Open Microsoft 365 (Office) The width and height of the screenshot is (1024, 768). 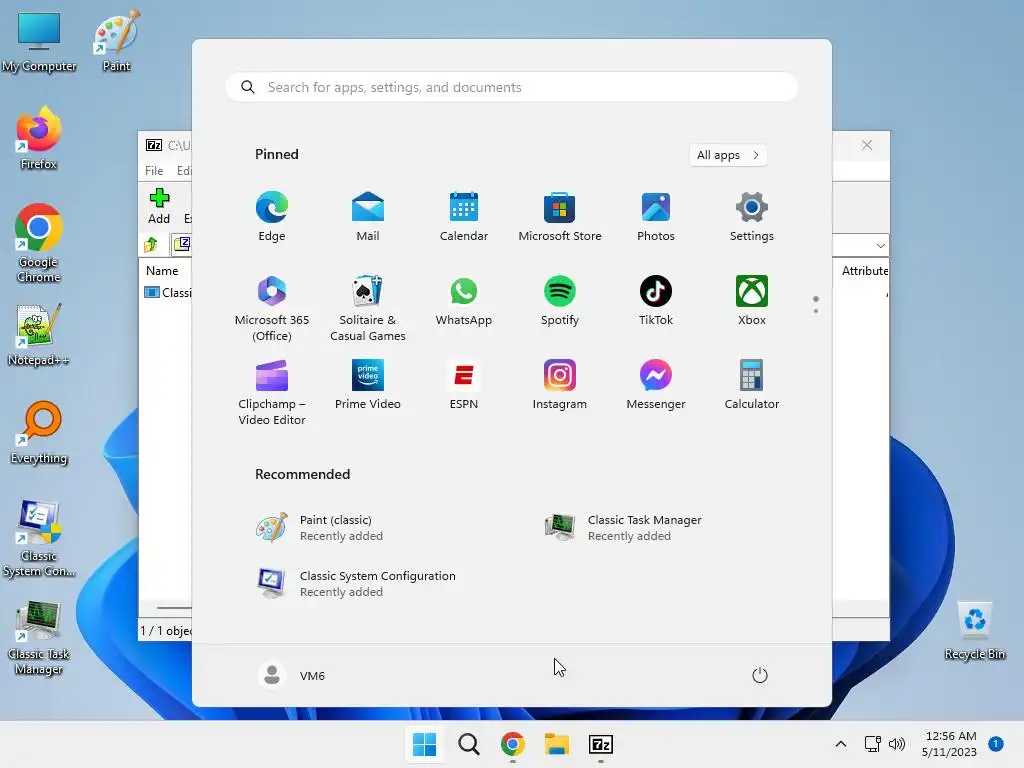point(272,308)
